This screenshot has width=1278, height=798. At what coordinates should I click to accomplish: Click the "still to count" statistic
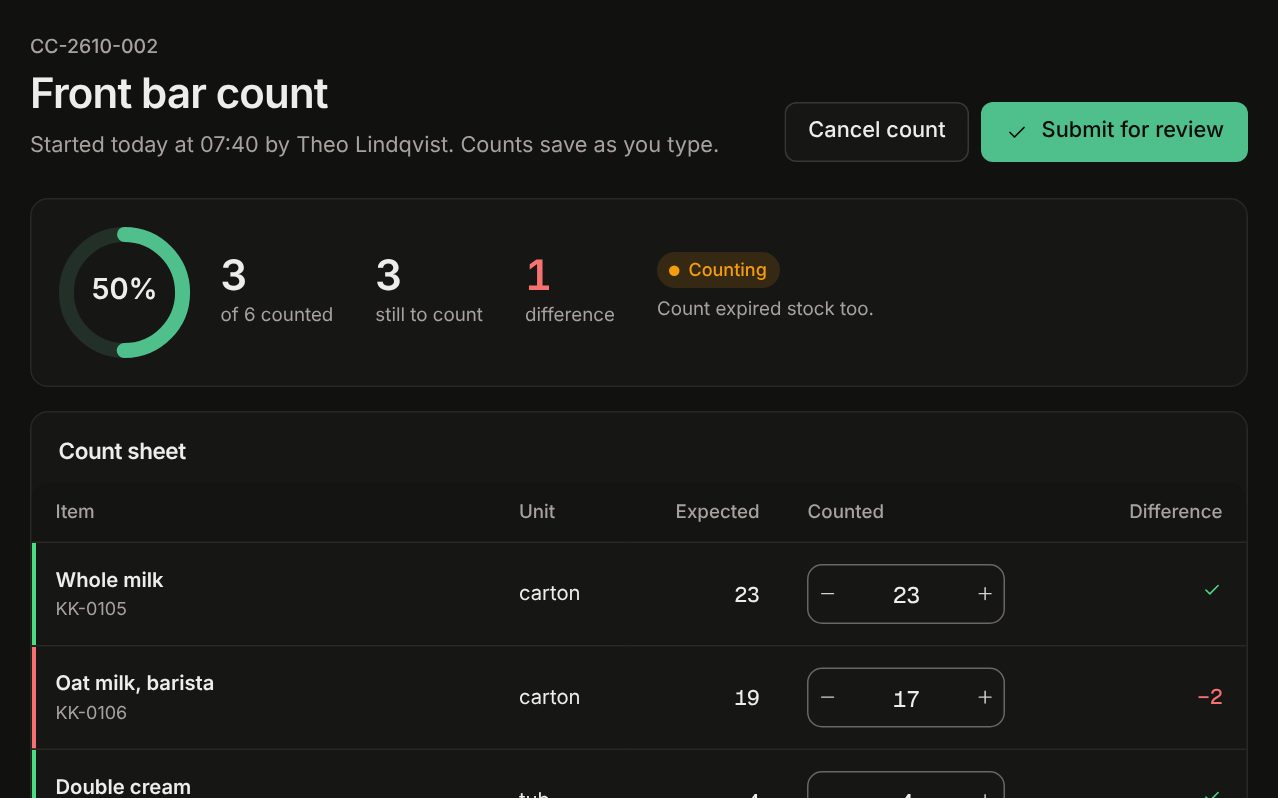[429, 291]
